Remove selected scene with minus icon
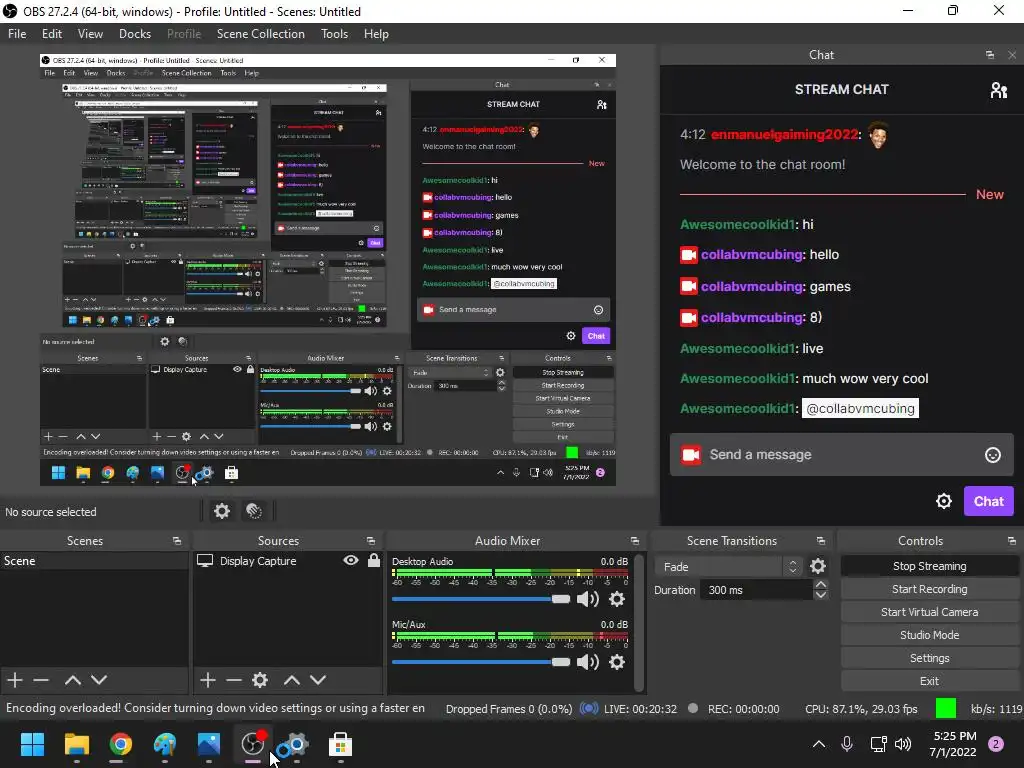Screen dimensions: 1024x768 (x=41, y=680)
